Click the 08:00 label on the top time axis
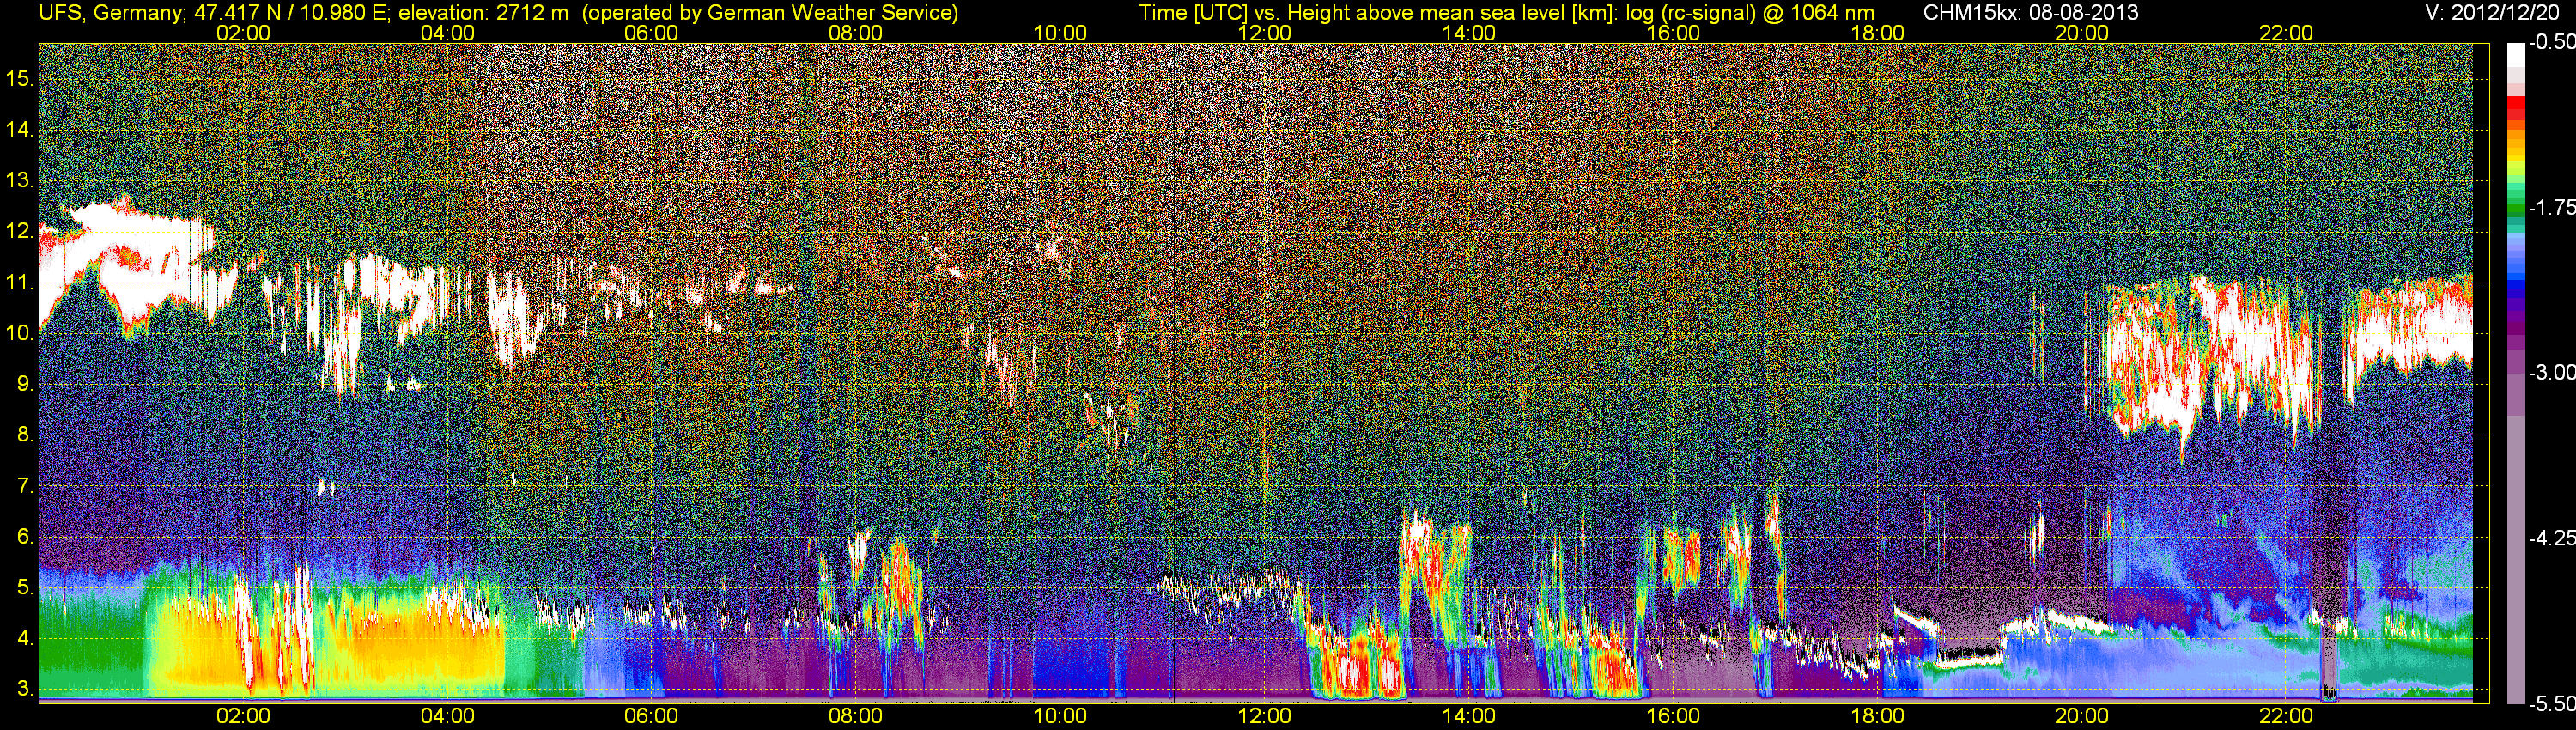 856,33
